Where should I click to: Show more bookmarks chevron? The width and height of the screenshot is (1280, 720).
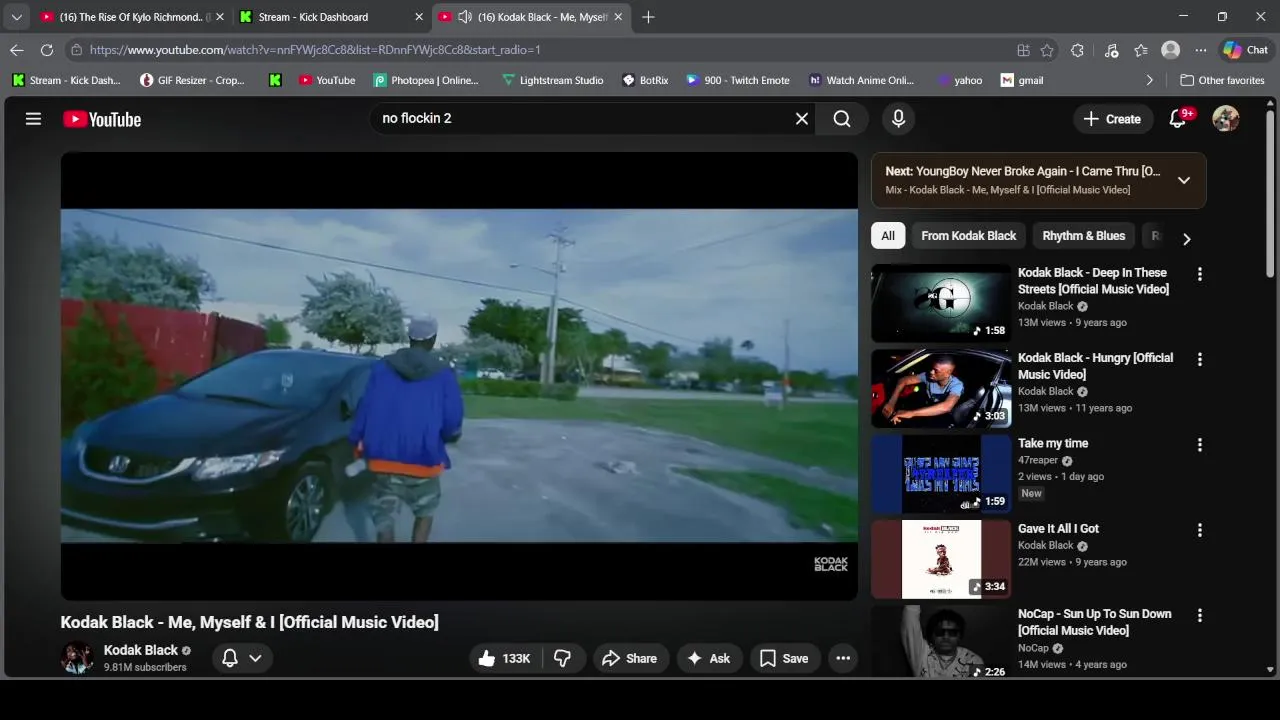pos(1149,80)
